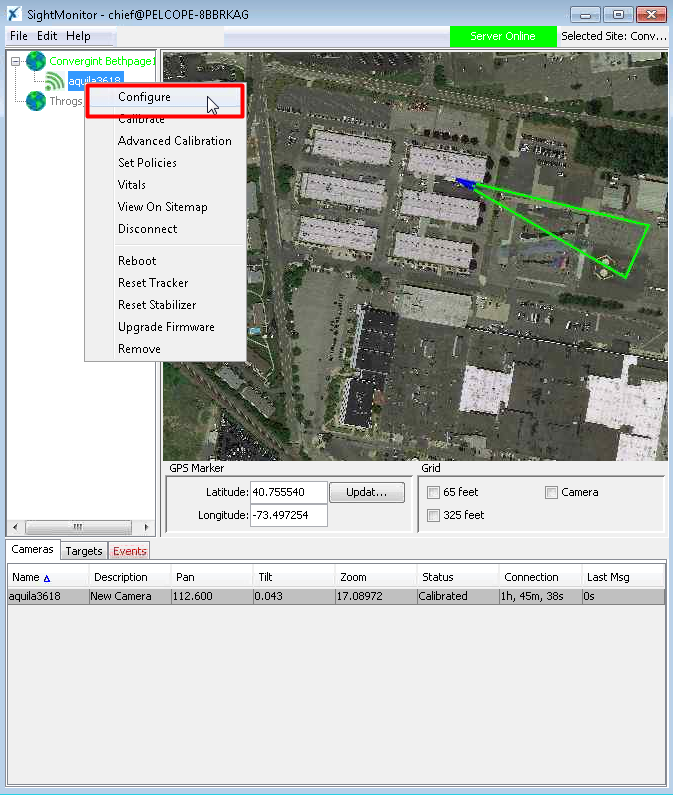The image size is (673, 795).
Task: Click the 17.08972 zoom value cell
Action: click(376, 596)
